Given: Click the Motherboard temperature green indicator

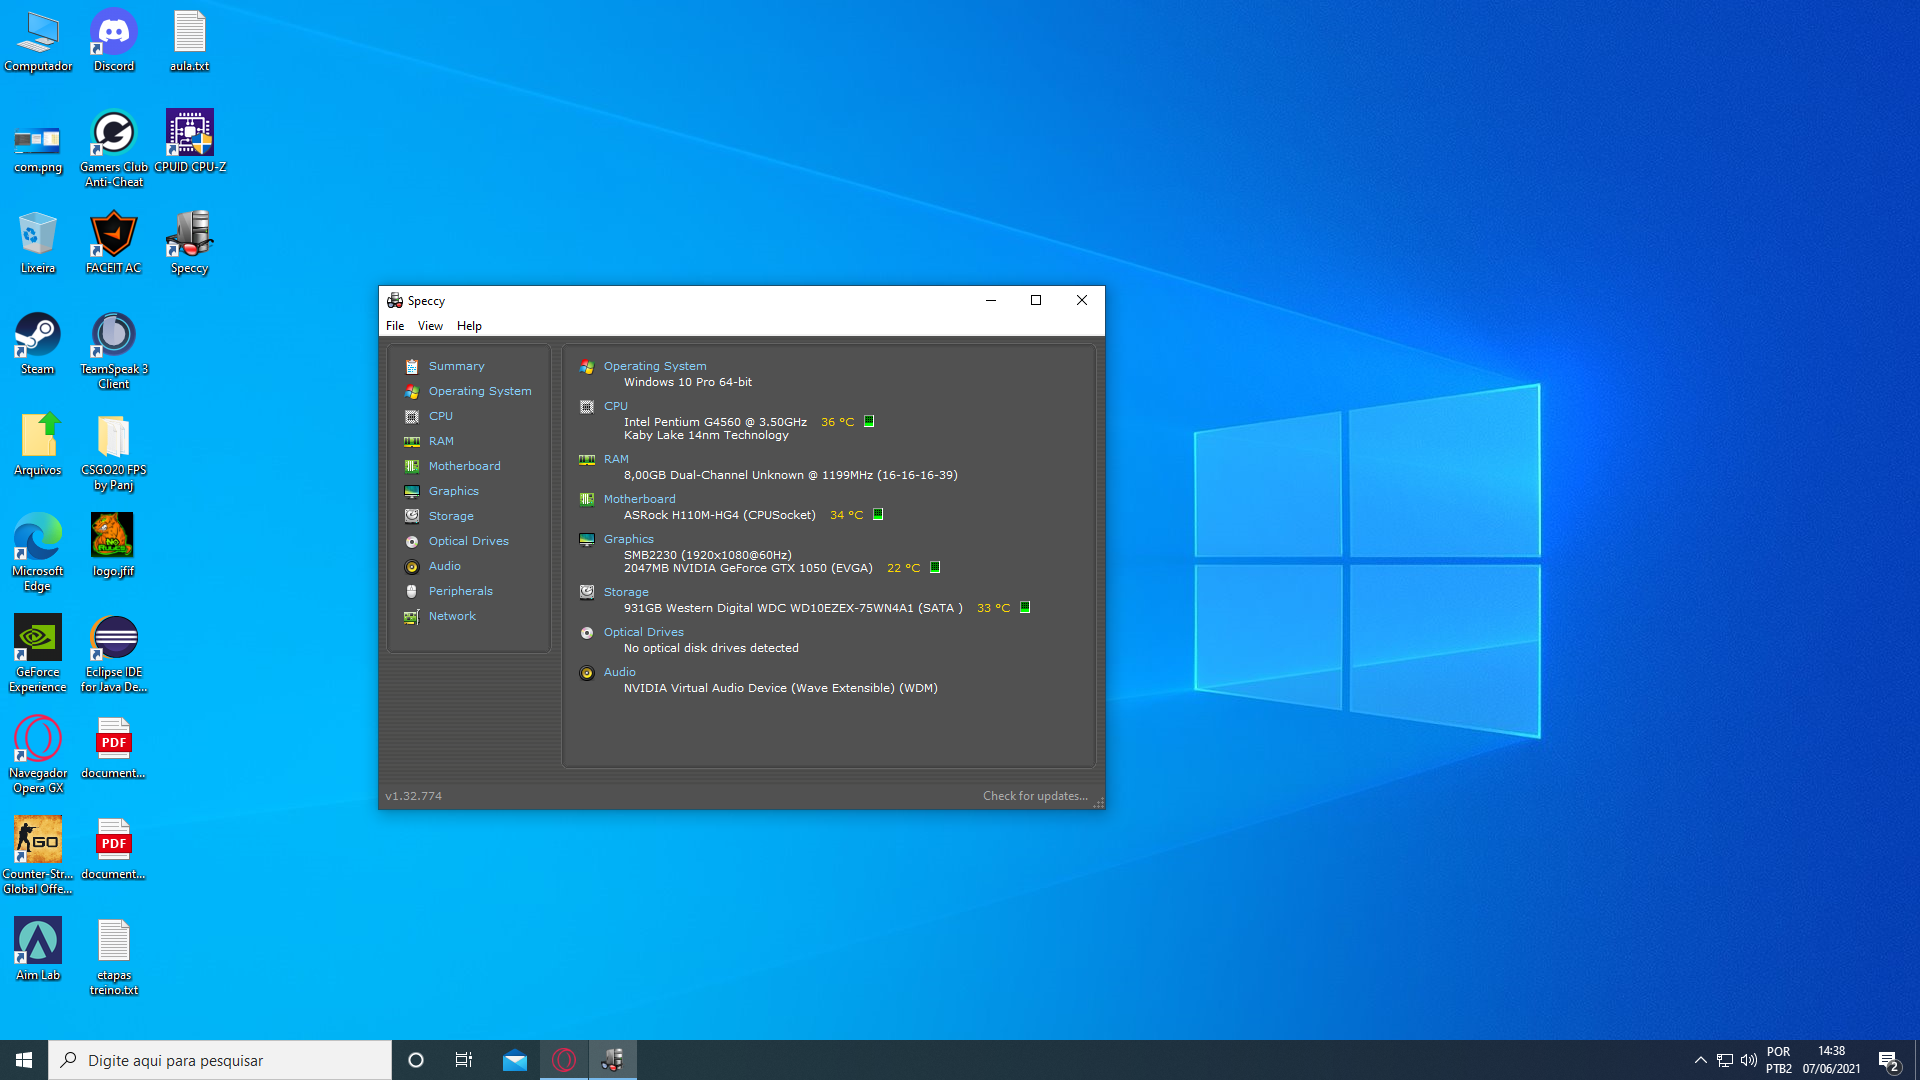Looking at the screenshot, I should (x=878, y=514).
